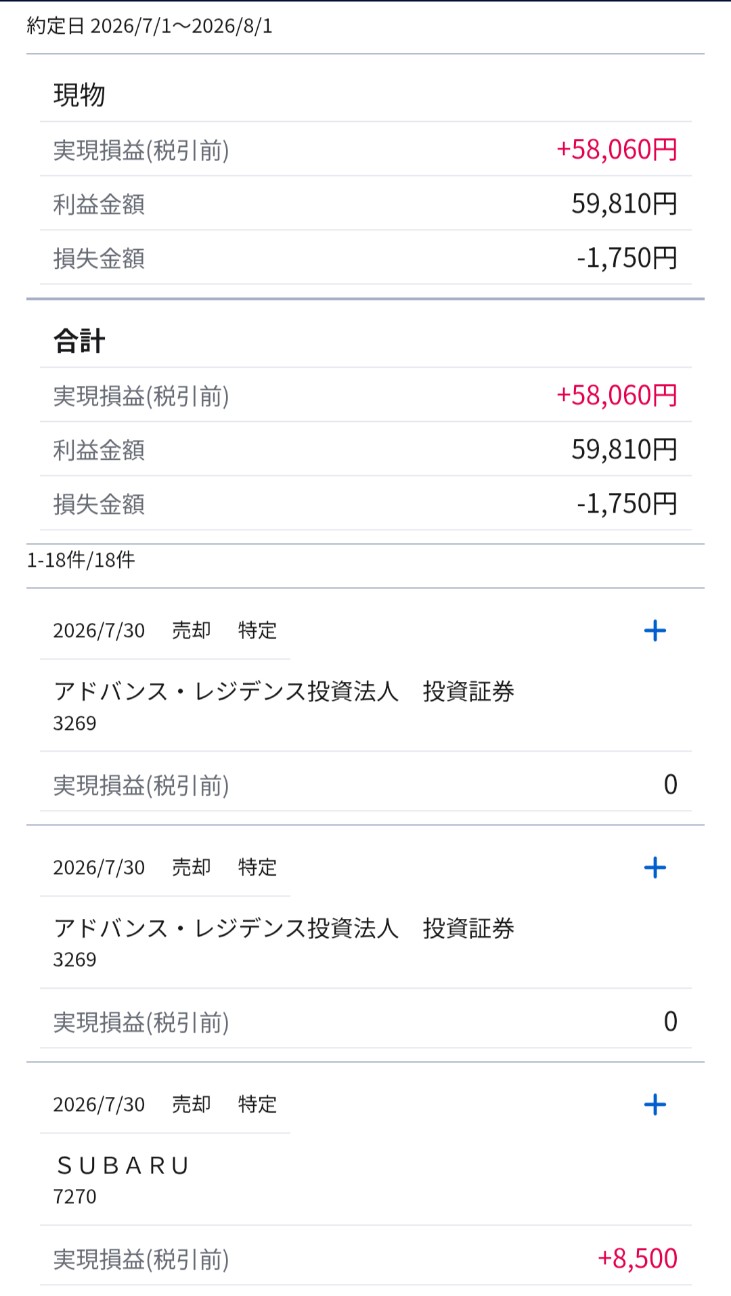This screenshot has height=1296, width=731.
Task: Click 合計 利益金額 59,810円 row
Action: click(x=365, y=450)
